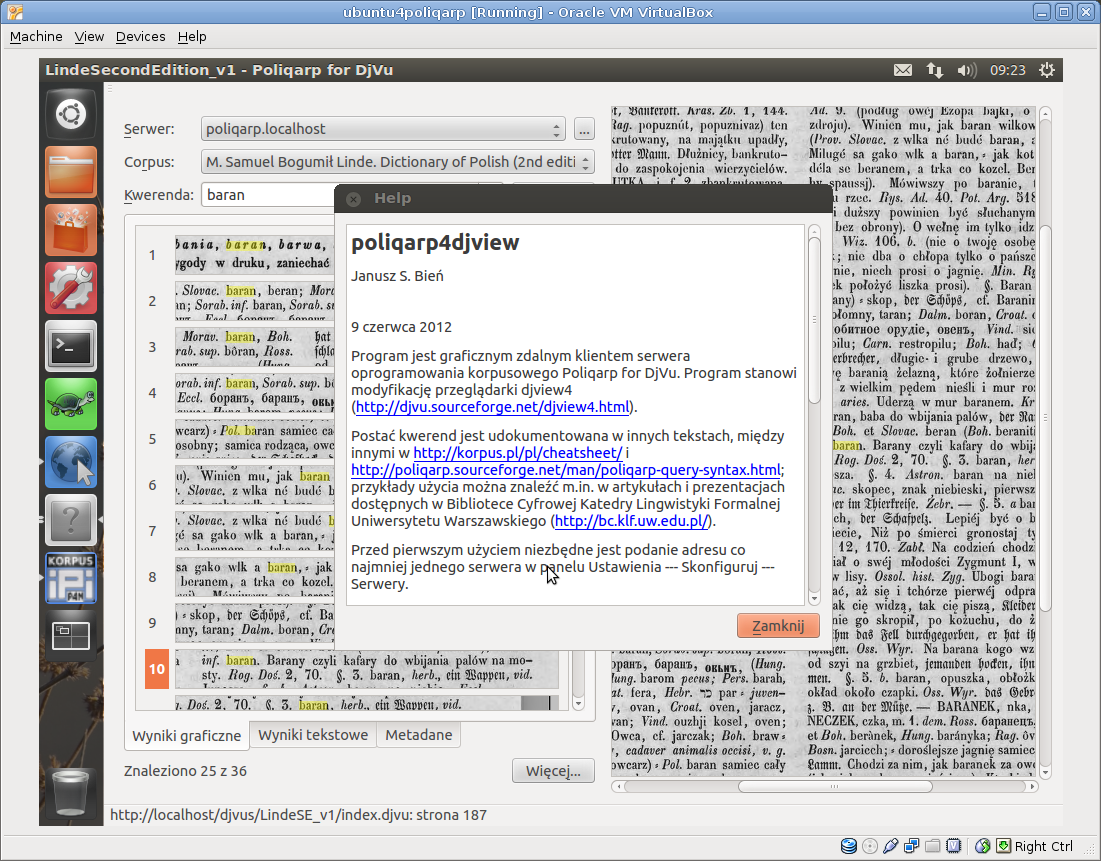Click the VirtualBox network adapter status icon

(x=911, y=846)
